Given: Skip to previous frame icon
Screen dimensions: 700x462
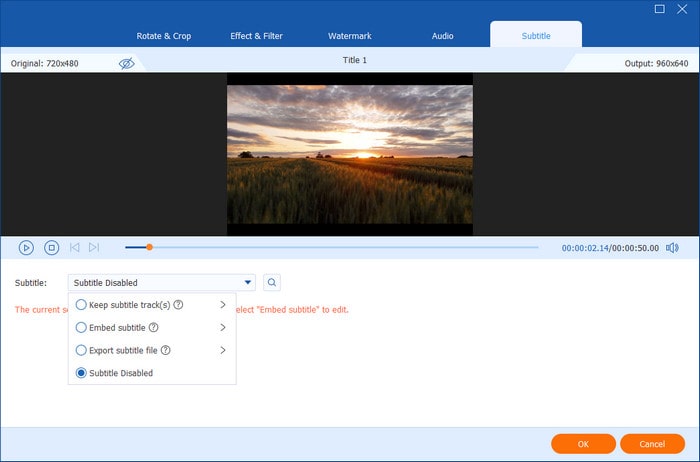Looking at the screenshot, I should pyautogui.click(x=74, y=247).
